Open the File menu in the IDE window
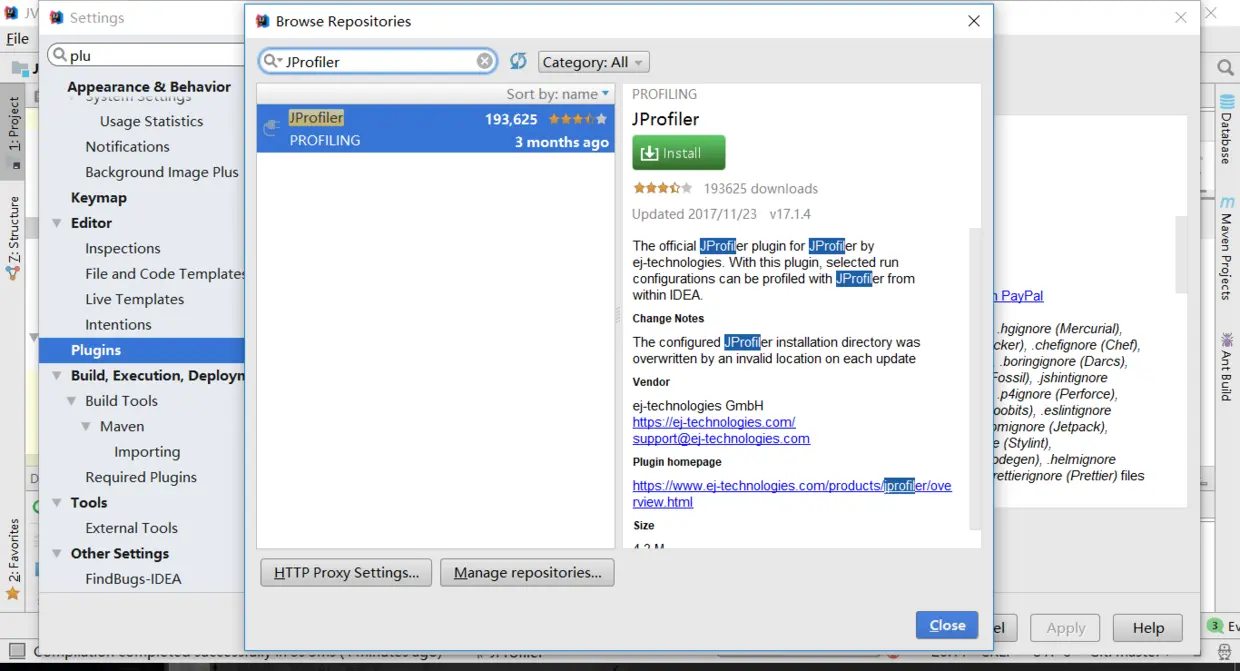1240x671 pixels. click(18, 39)
